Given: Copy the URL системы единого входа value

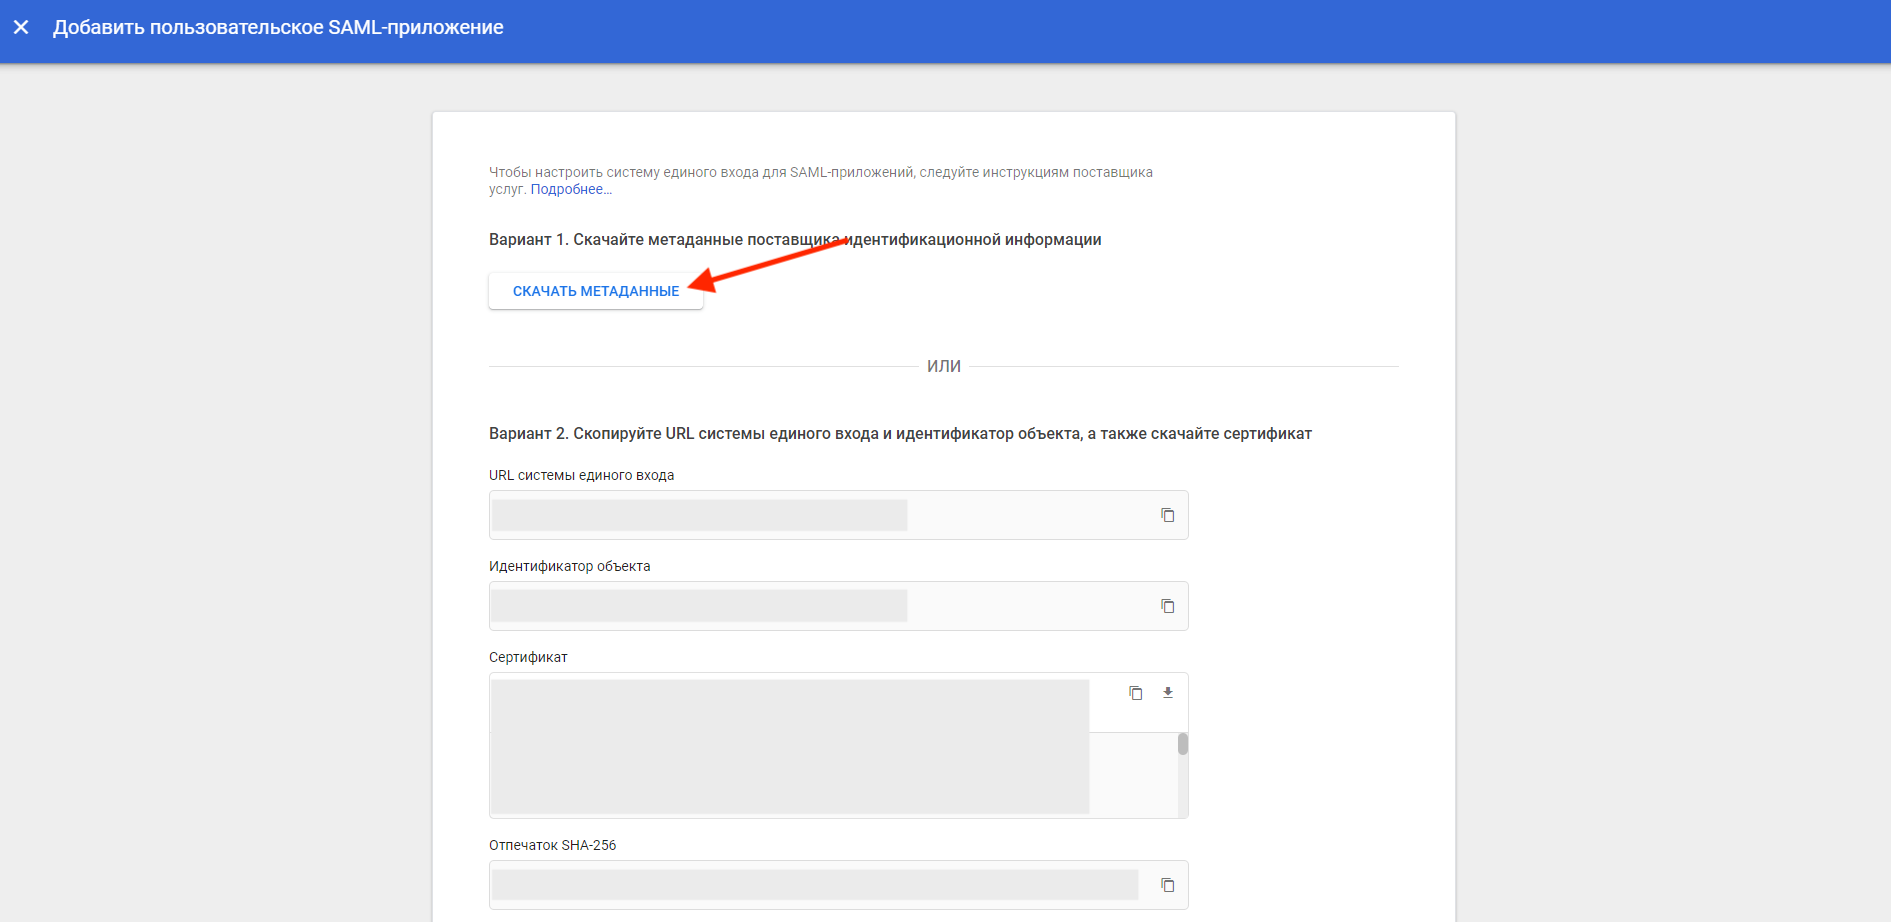Looking at the screenshot, I should click(x=1167, y=515).
